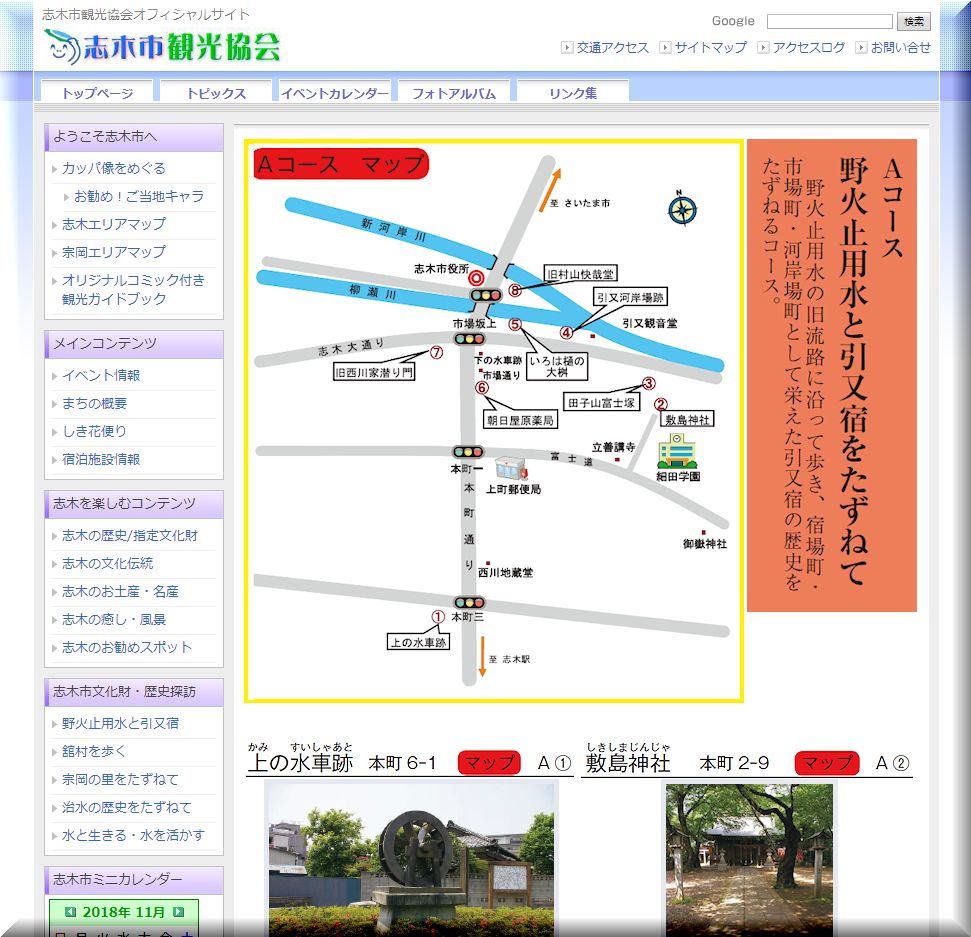Click the いろは樋の大桝 map label

click(557, 367)
